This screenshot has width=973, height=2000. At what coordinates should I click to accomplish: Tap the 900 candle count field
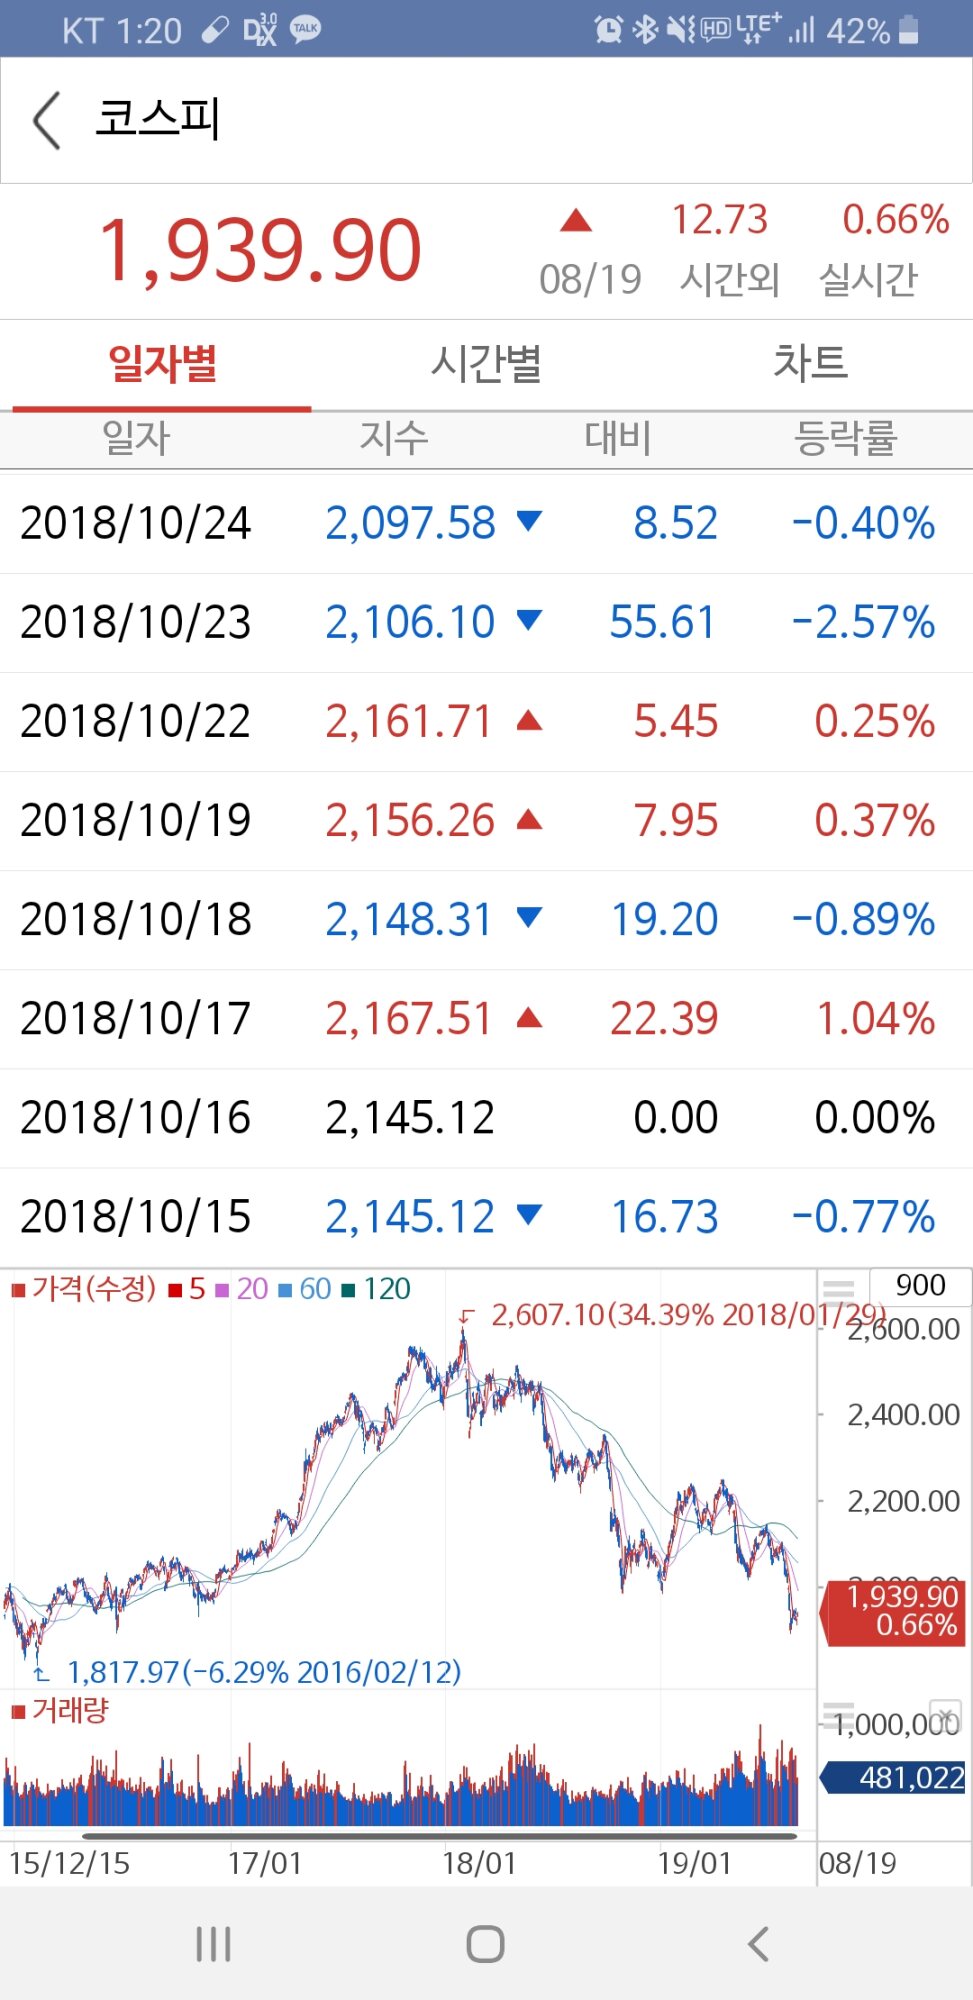[920, 1285]
